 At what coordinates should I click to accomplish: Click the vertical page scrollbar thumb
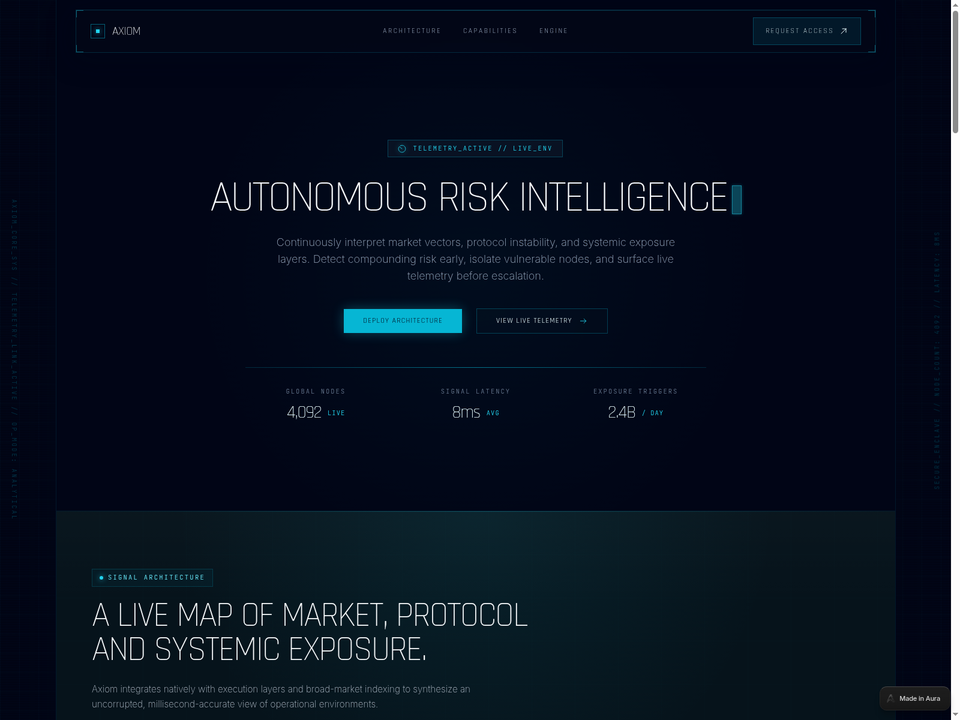(x=954, y=71)
